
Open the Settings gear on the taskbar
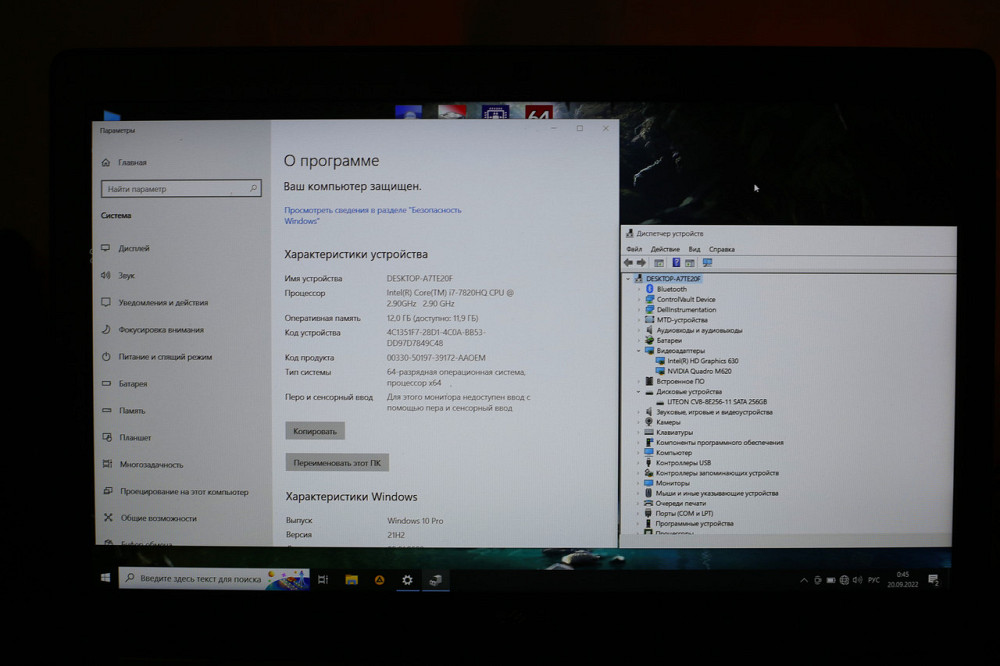point(406,579)
